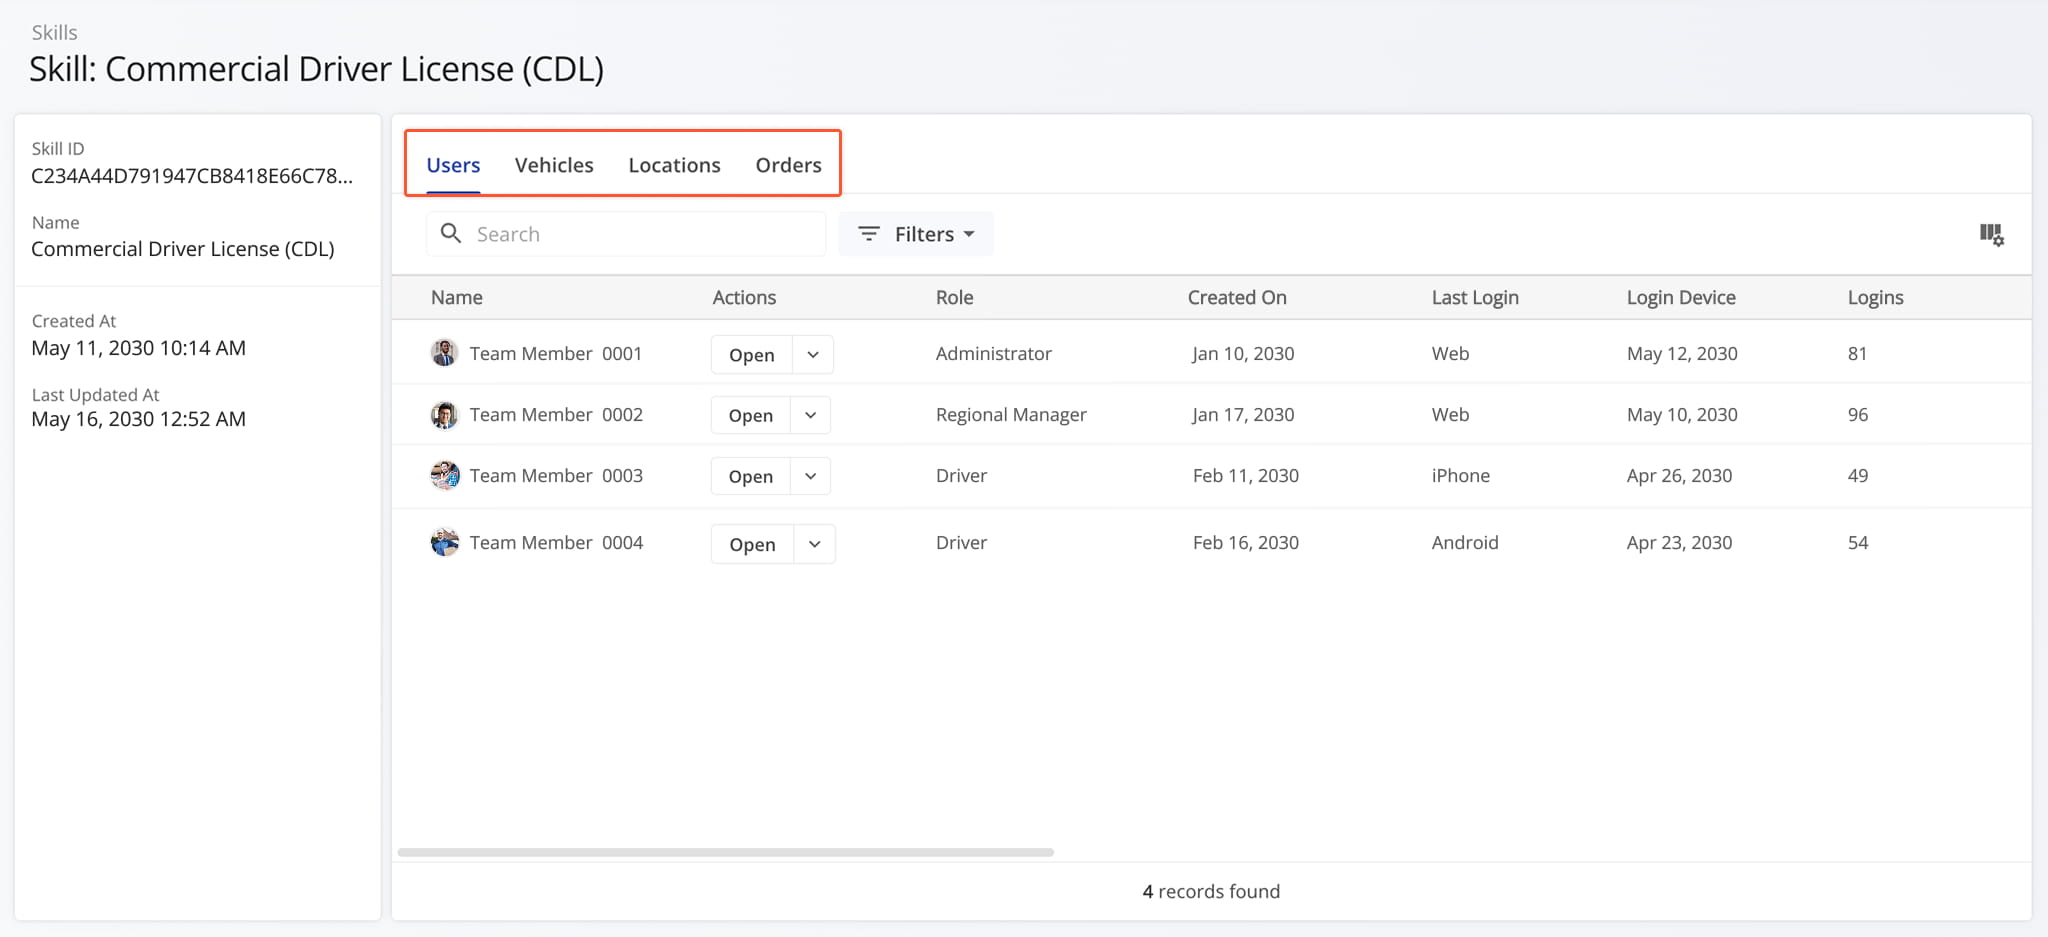
Task: Open Team Member 0002 record
Action: pos(751,415)
